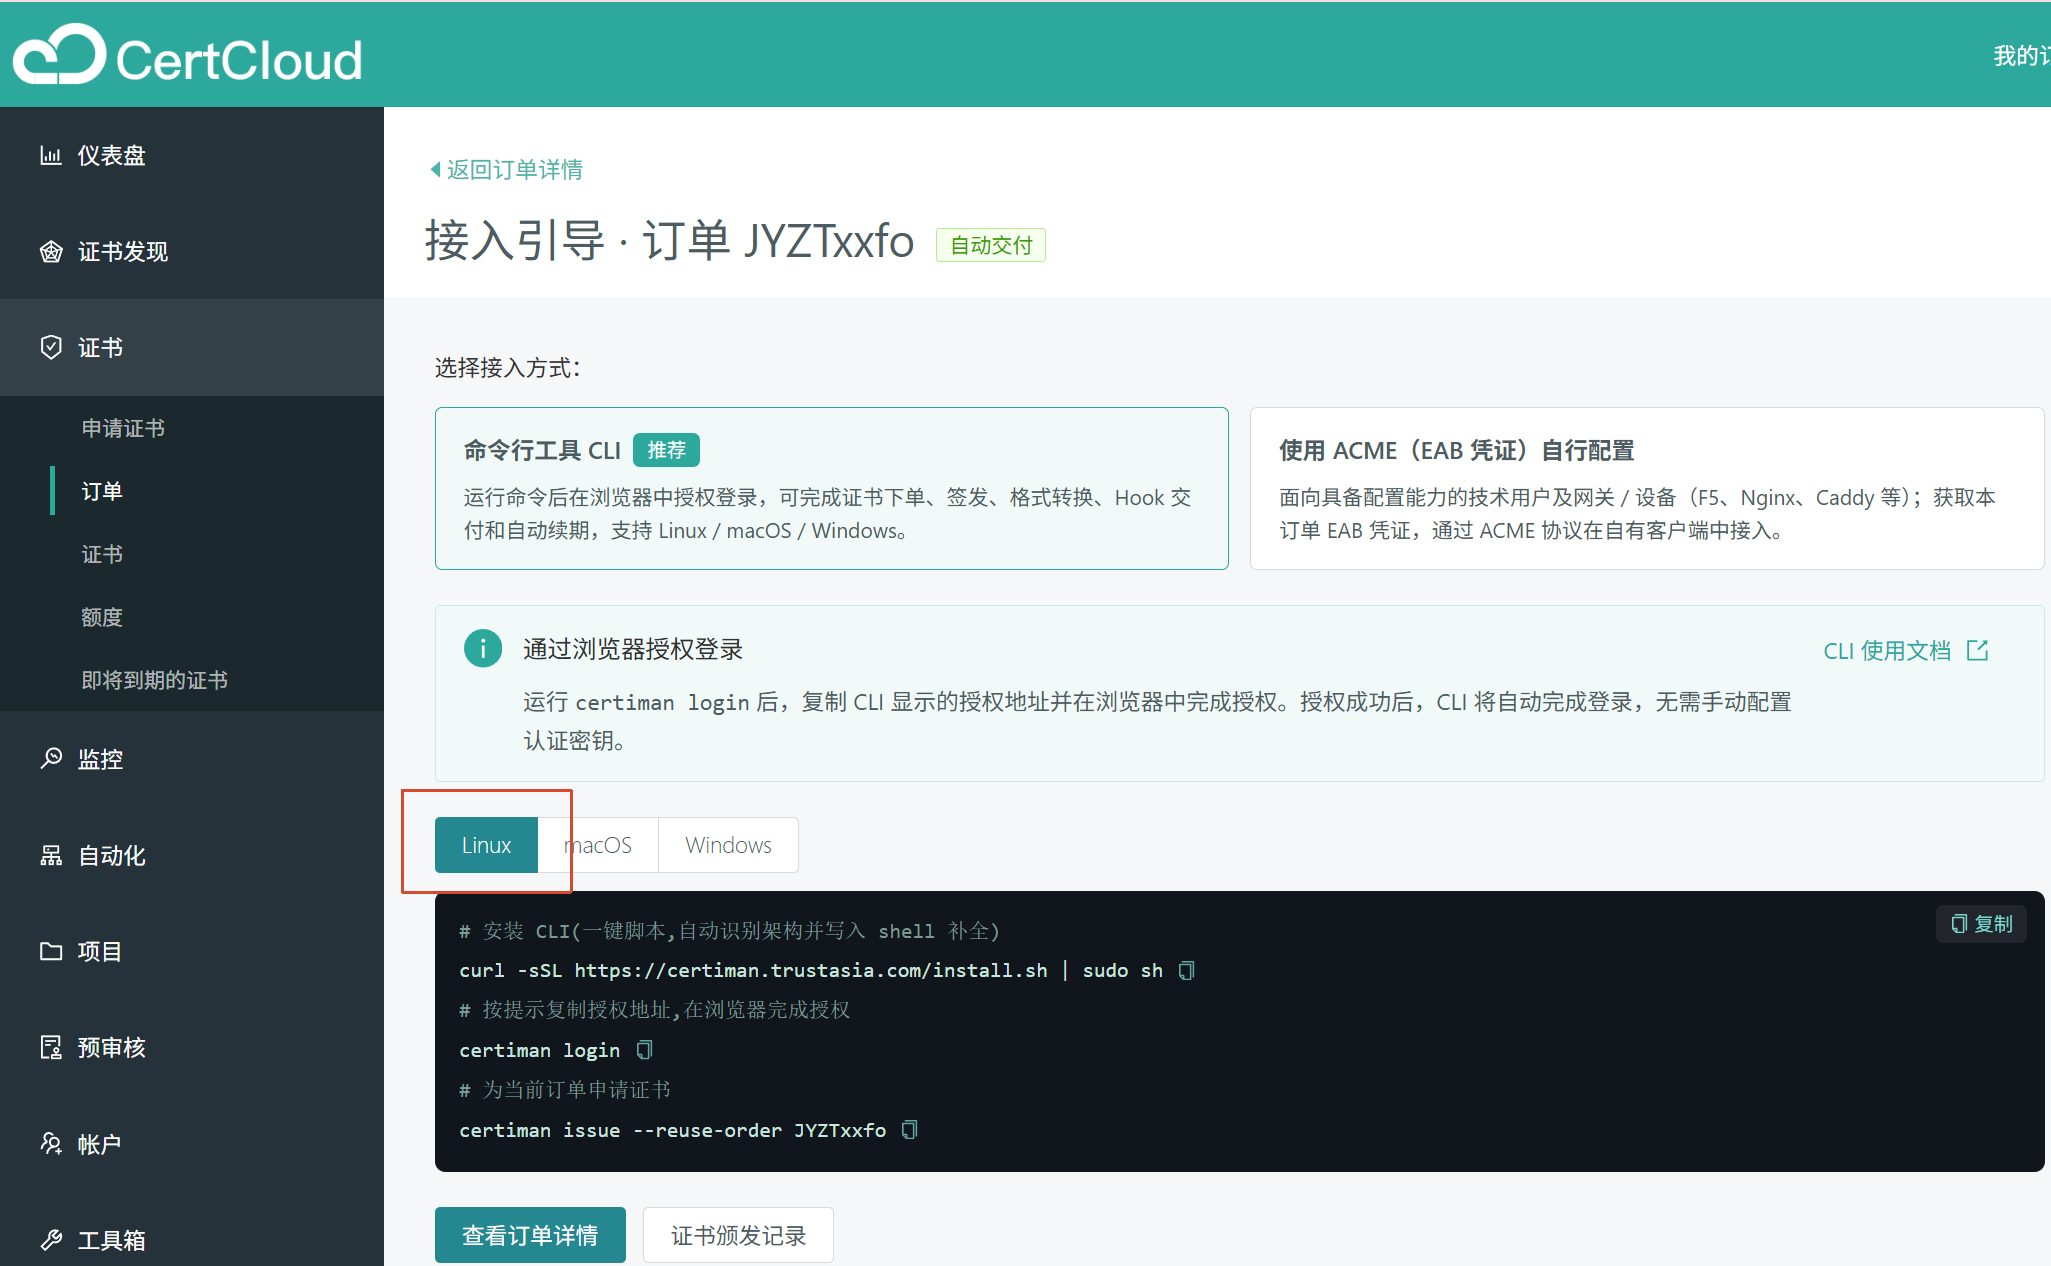Copy the curl install command line

coord(1187,970)
